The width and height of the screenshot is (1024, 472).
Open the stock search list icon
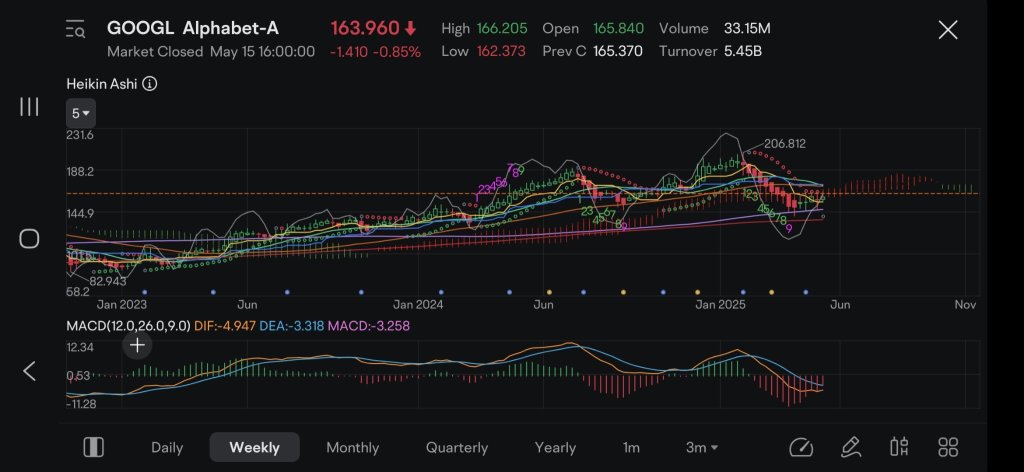75,29
